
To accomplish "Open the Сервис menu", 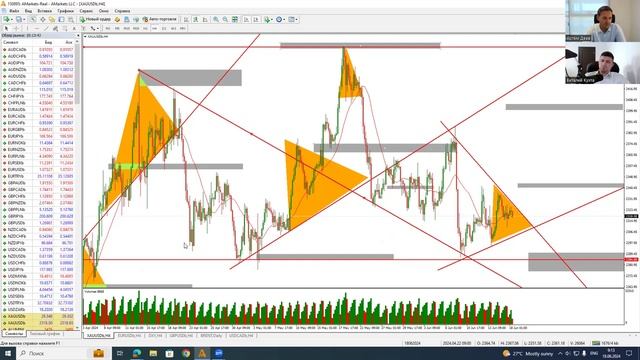I will [x=86, y=11].
